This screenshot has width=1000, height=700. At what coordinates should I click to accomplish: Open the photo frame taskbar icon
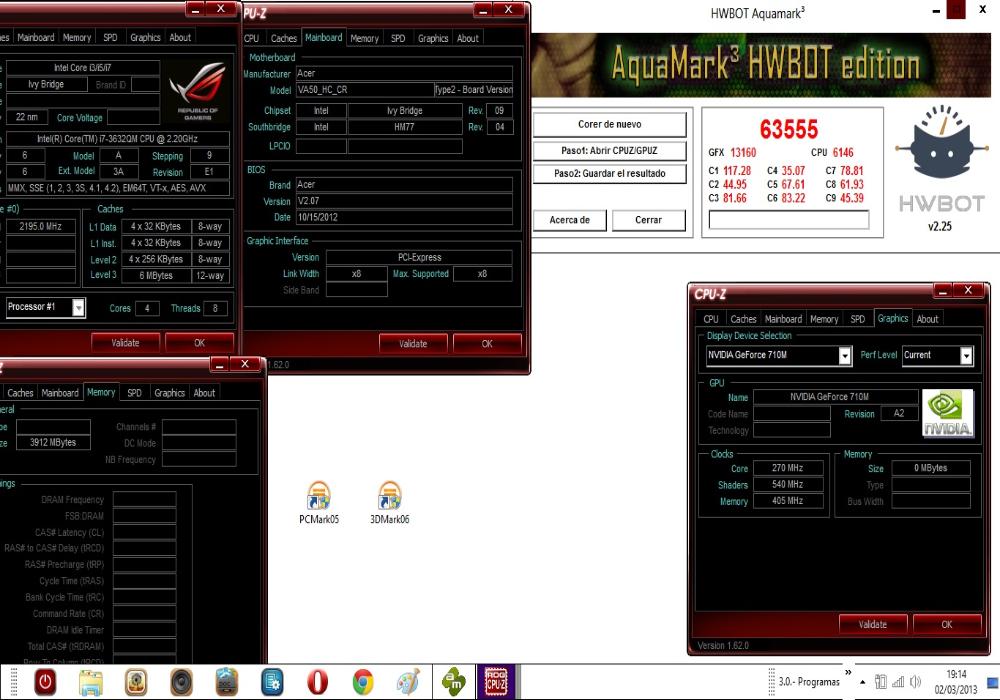coord(136,682)
